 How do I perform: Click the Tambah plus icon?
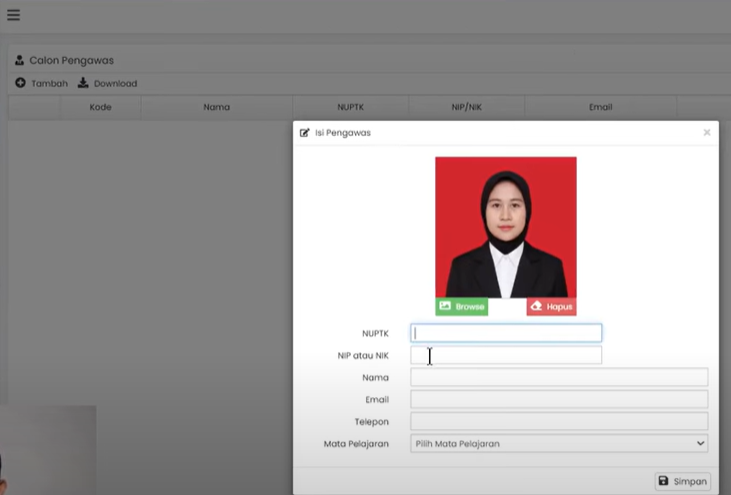click(x=21, y=83)
